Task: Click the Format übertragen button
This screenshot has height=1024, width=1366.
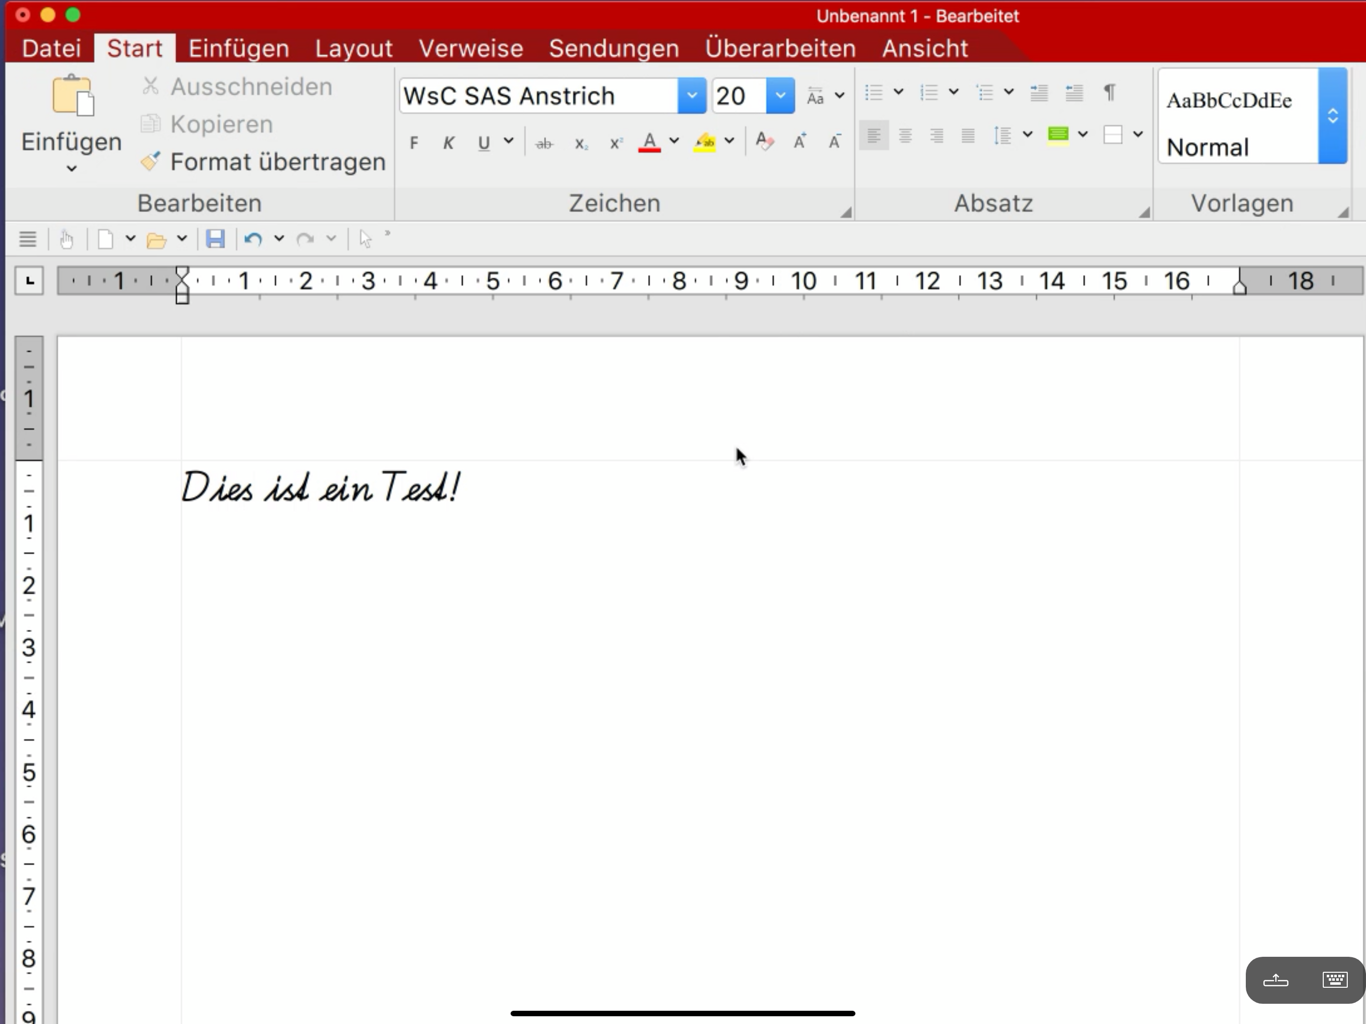Action: pyautogui.click(x=264, y=162)
